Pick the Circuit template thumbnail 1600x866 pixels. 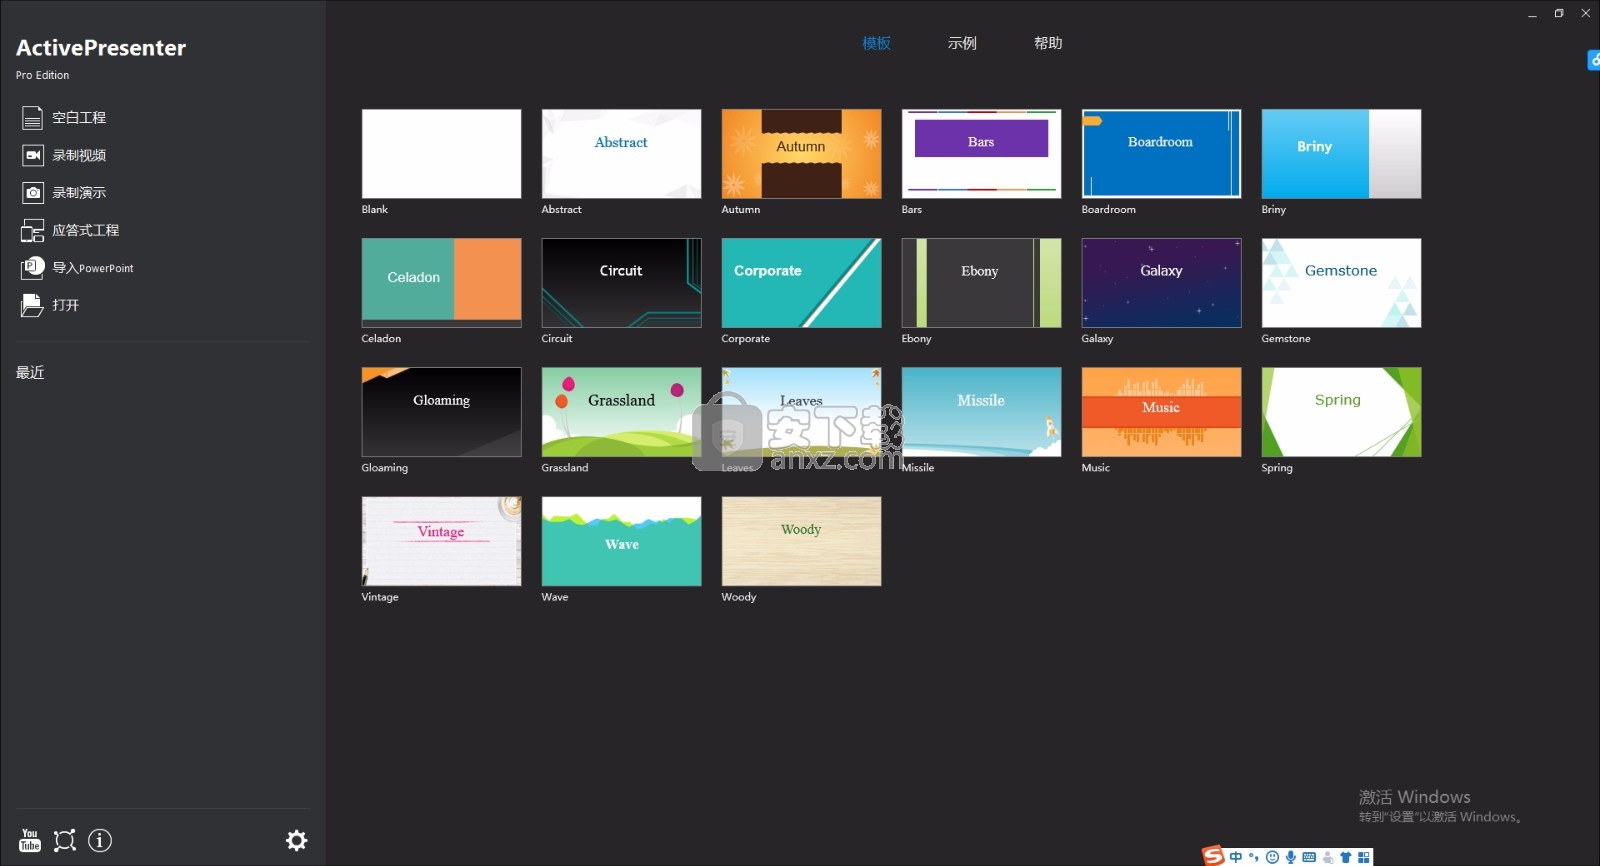click(x=621, y=283)
